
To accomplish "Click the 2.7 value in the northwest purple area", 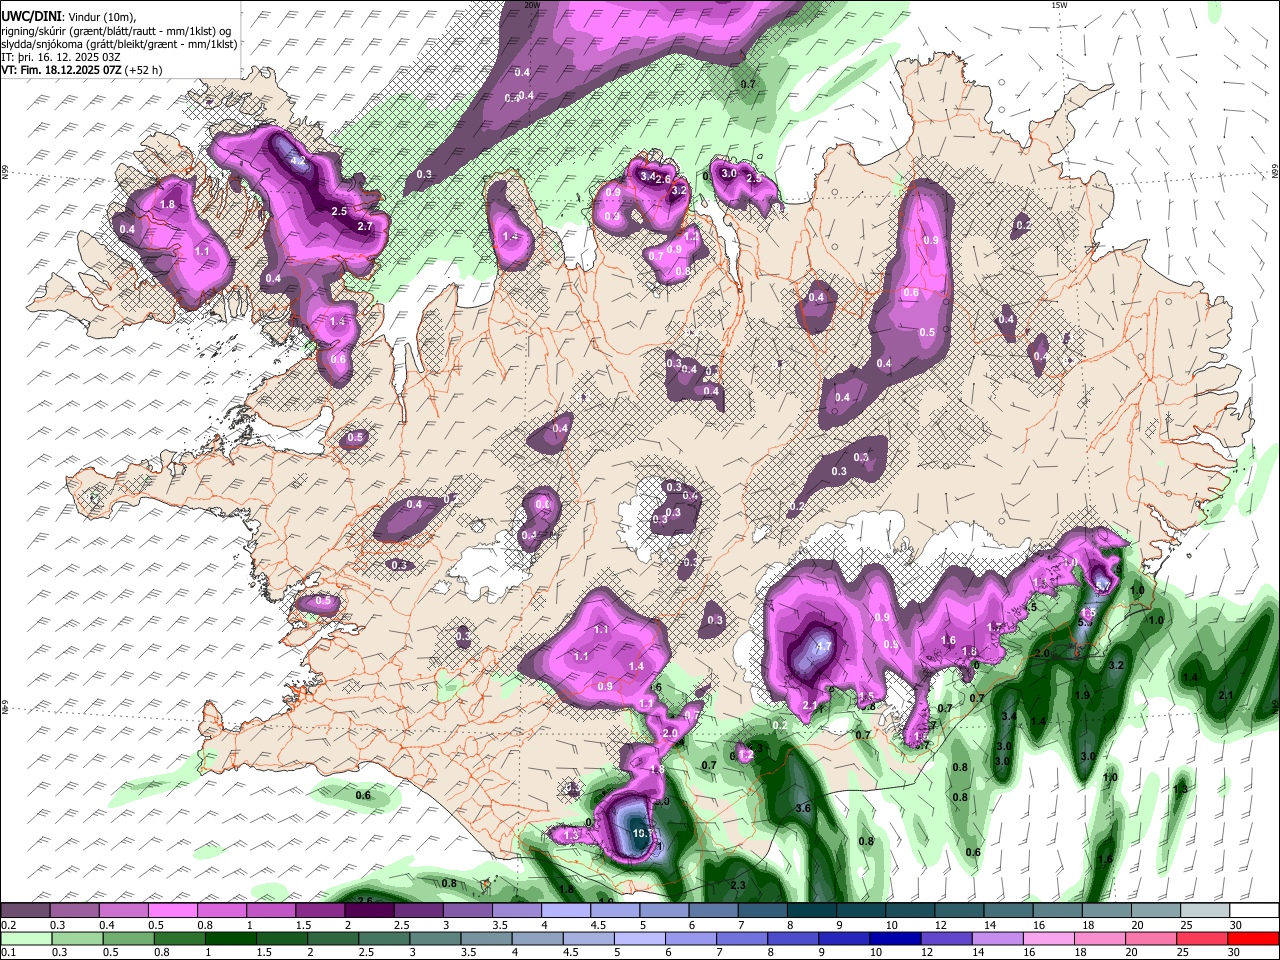I will click(x=365, y=226).
